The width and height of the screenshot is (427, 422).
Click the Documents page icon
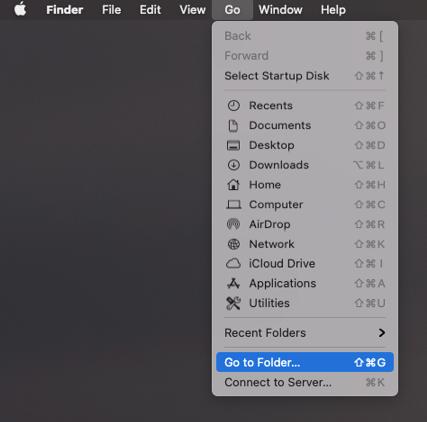coord(233,126)
